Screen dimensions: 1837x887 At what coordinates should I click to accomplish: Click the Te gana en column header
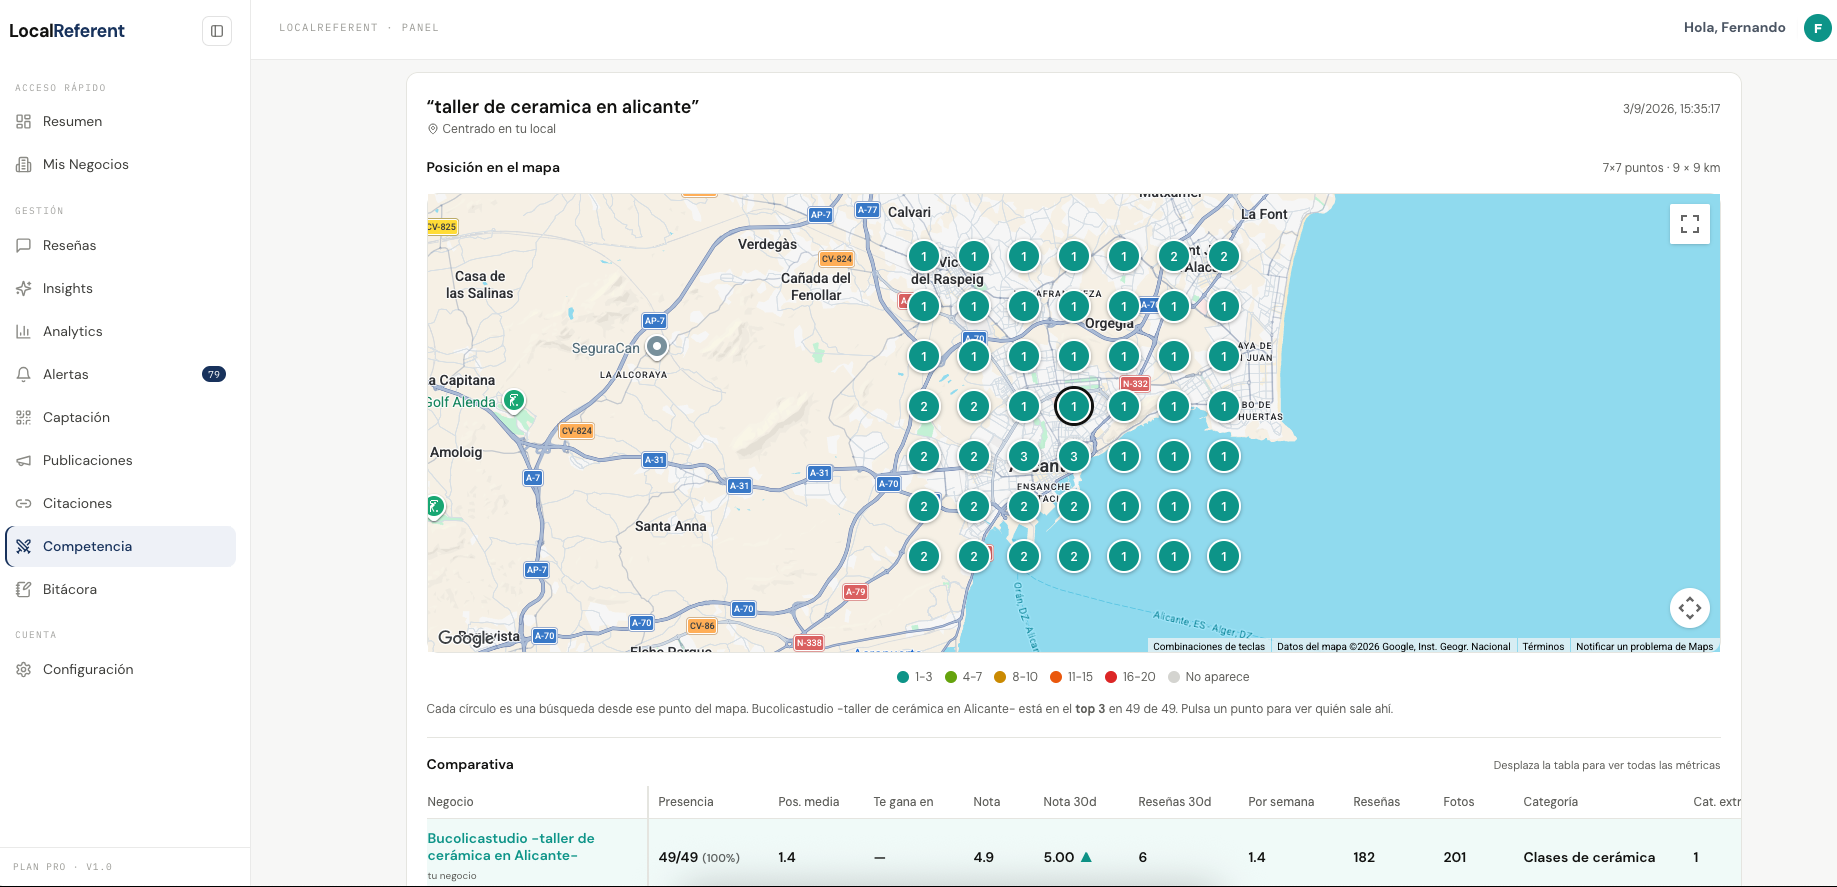903,802
